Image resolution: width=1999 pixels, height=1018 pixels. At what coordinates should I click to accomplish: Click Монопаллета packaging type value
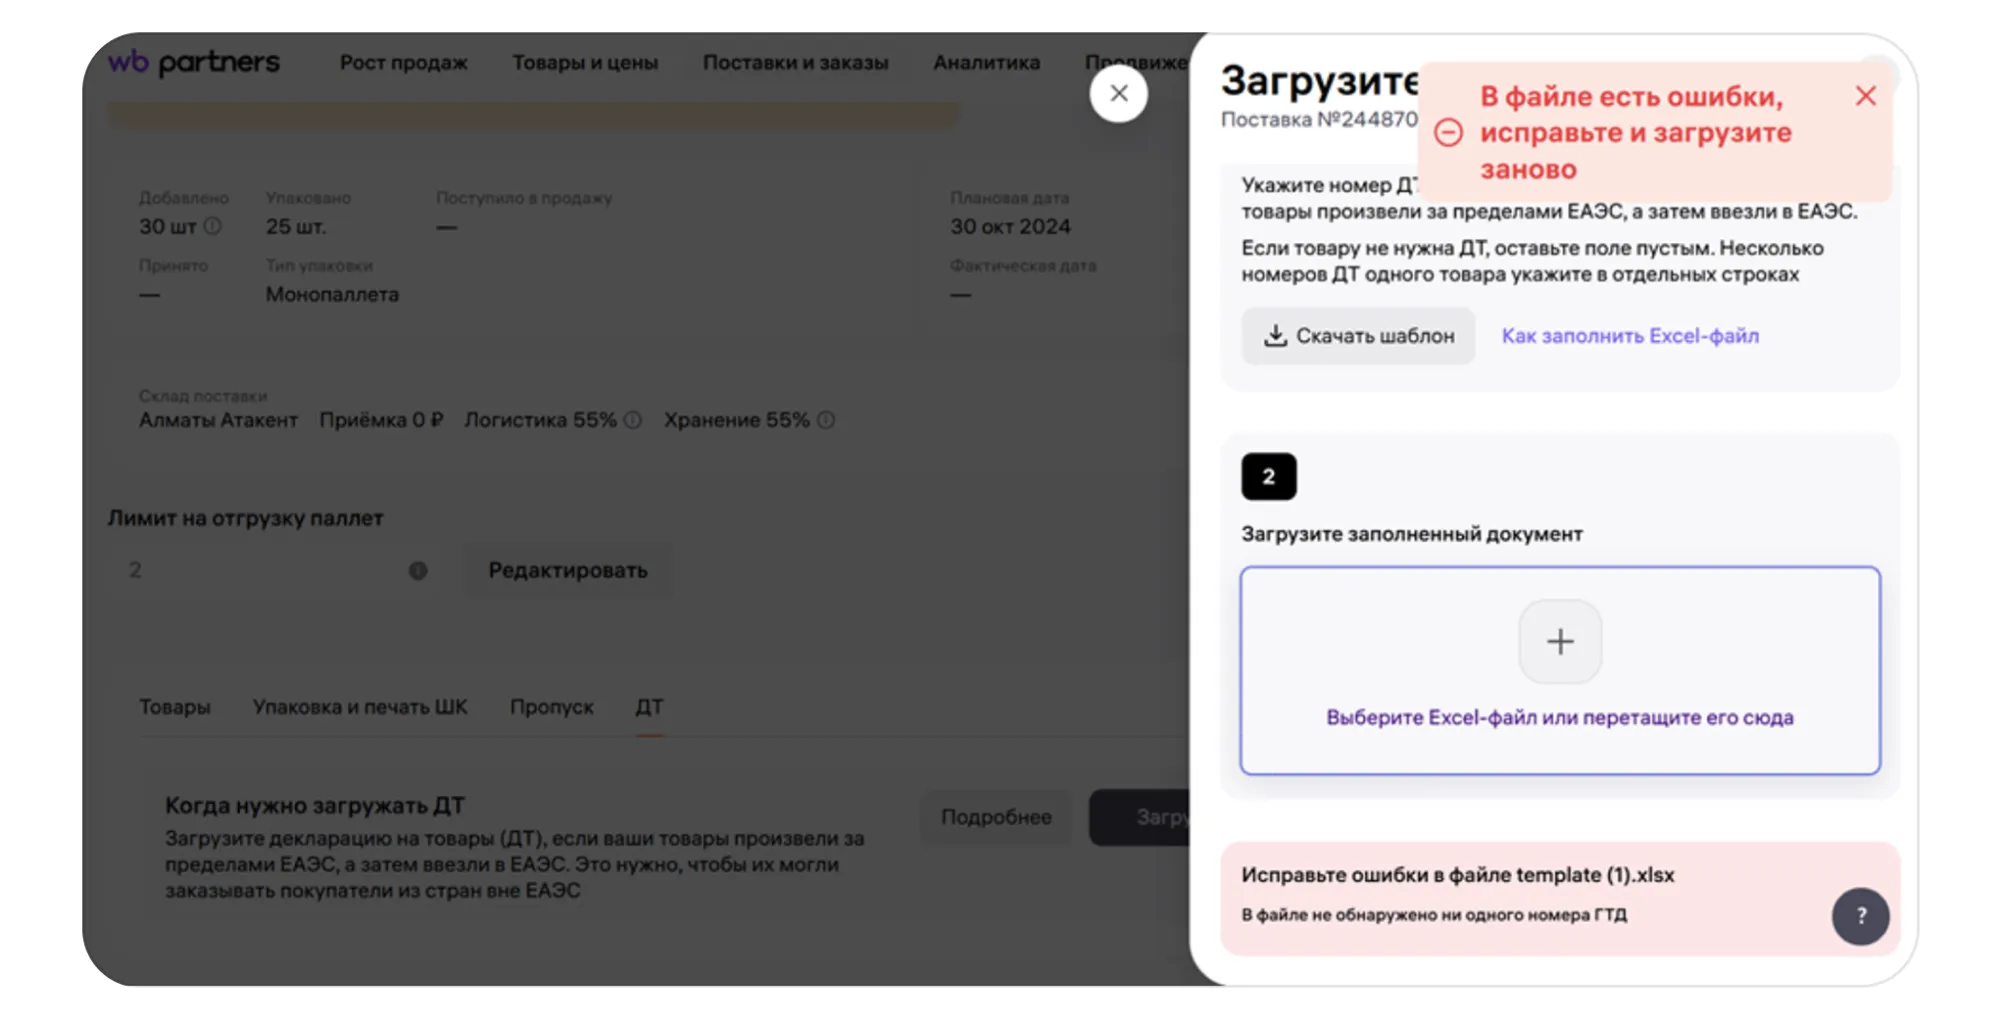[332, 294]
